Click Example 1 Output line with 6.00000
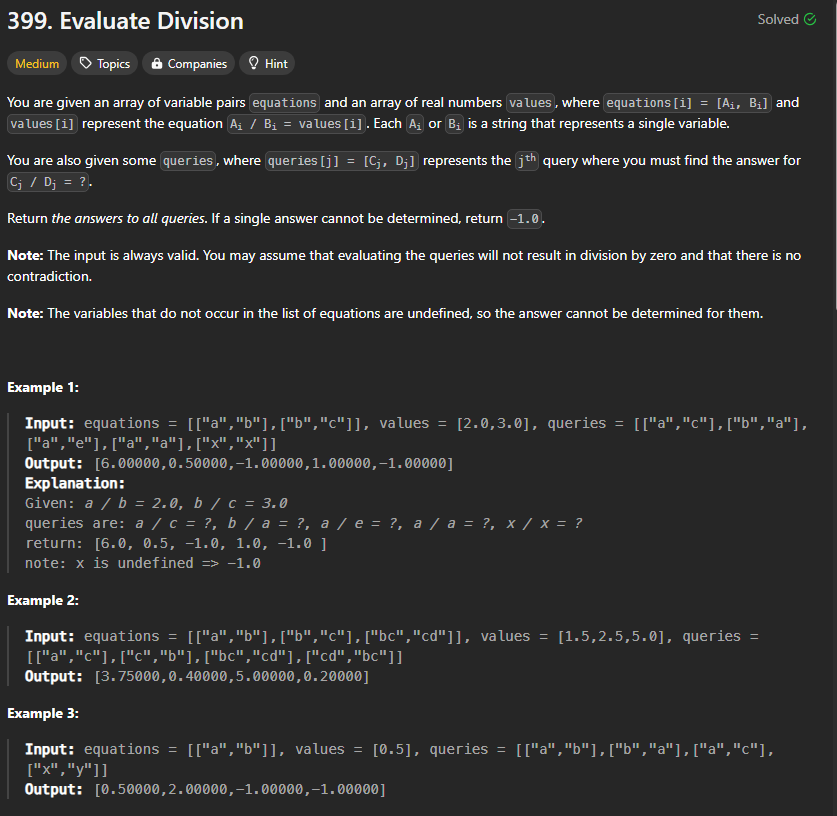The width and height of the screenshot is (837, 816). pyautogui.click(x=239, y=463)
